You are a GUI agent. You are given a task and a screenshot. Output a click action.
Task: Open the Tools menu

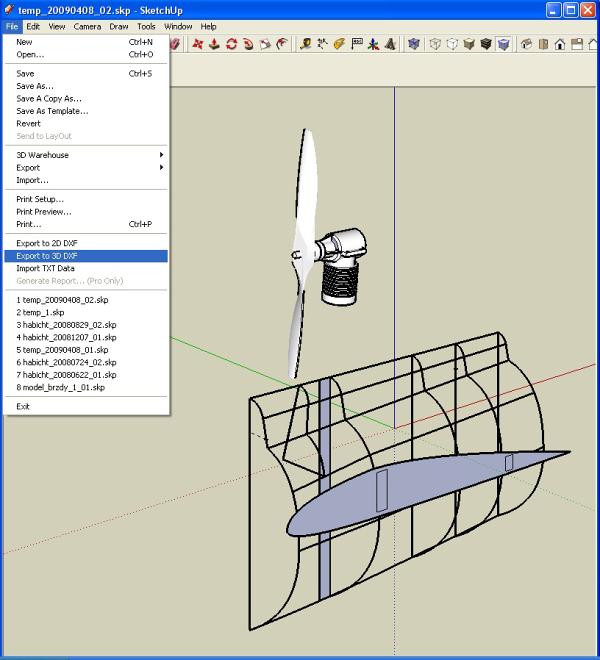point(146,27)
